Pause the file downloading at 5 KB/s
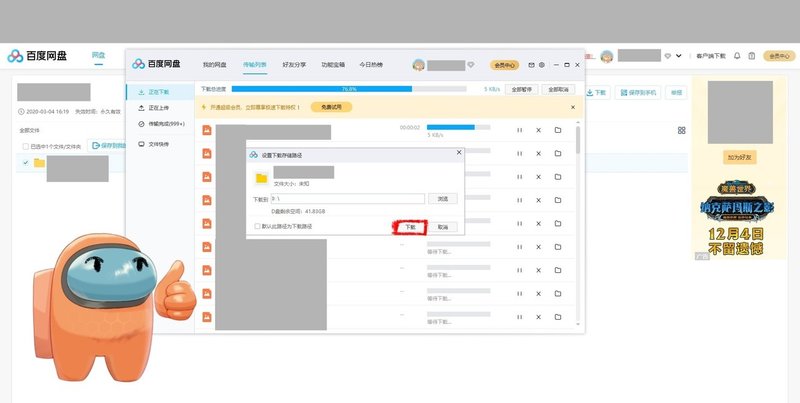 (519, 130)
